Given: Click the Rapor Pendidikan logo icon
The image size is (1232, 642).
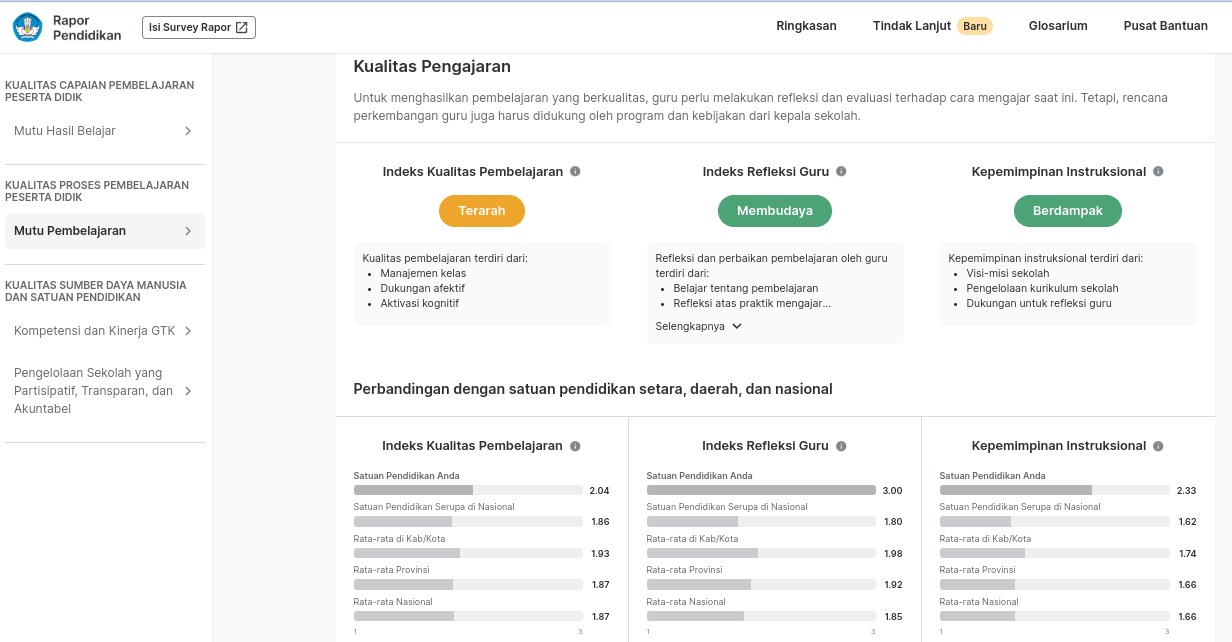Looking at the screenshot, I should pyautogui.click(x=28, y=27).
